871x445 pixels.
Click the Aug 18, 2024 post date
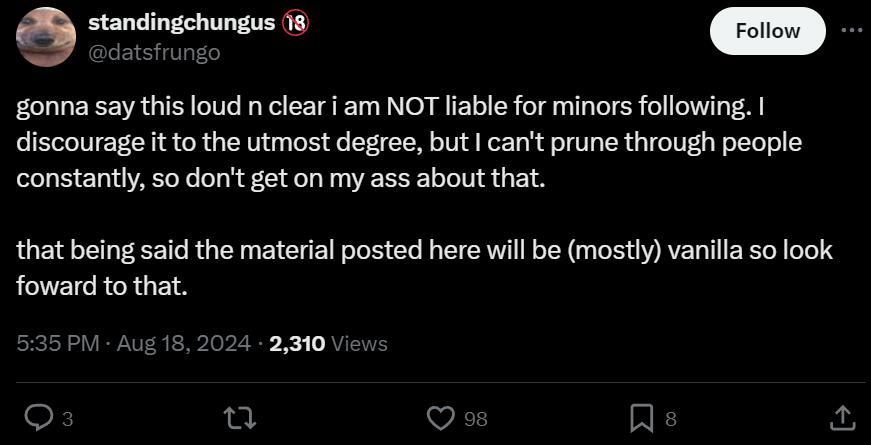[183, 343]
